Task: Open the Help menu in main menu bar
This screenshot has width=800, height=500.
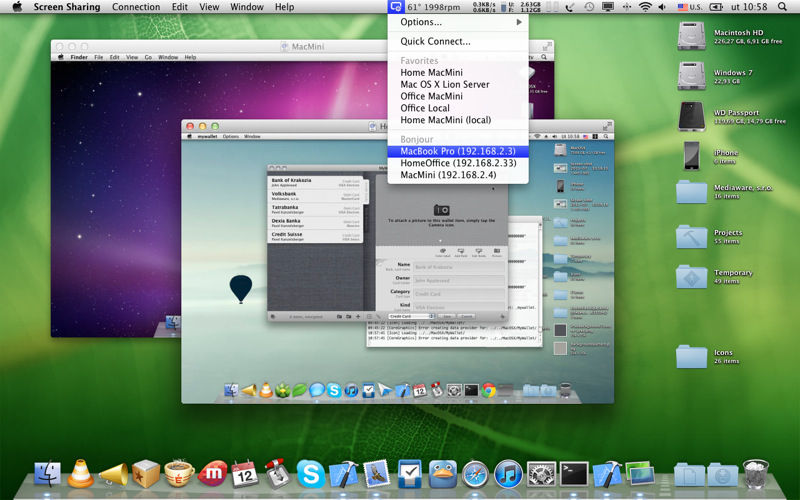Action: [x=284, y=7]
